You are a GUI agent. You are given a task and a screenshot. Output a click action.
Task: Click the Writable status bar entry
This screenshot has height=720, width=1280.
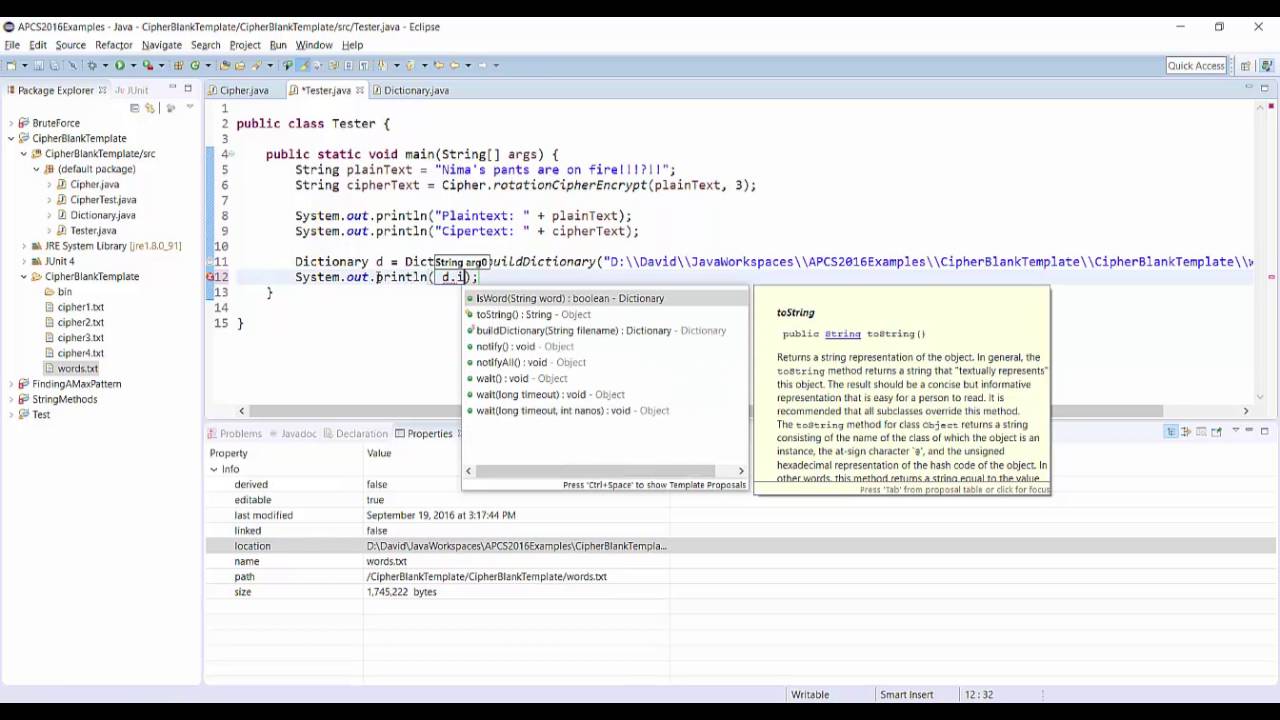pyautogui.click(x=810, y=695)
